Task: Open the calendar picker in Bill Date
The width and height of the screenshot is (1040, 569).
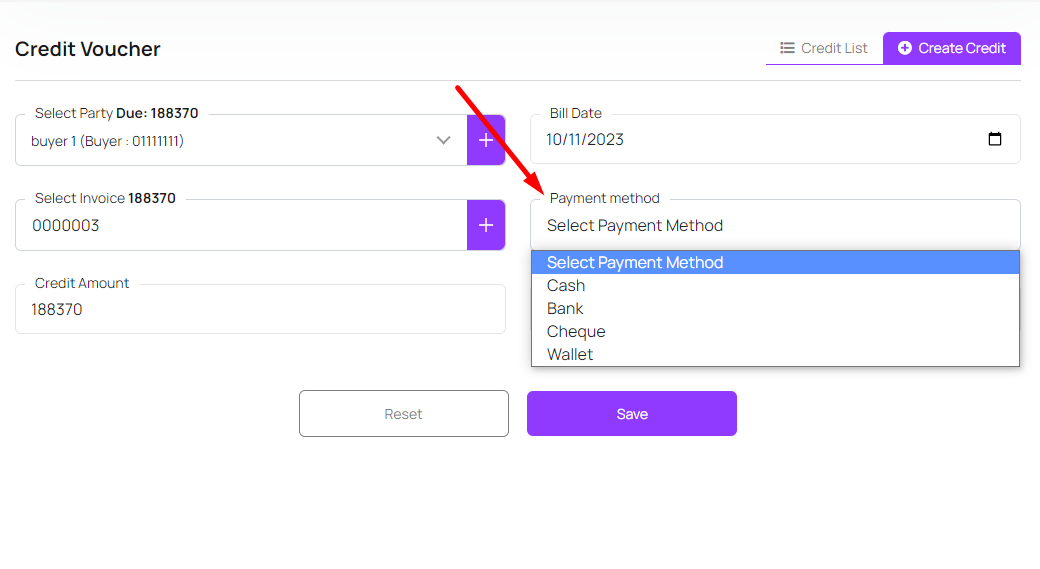Action: (994, 140)
